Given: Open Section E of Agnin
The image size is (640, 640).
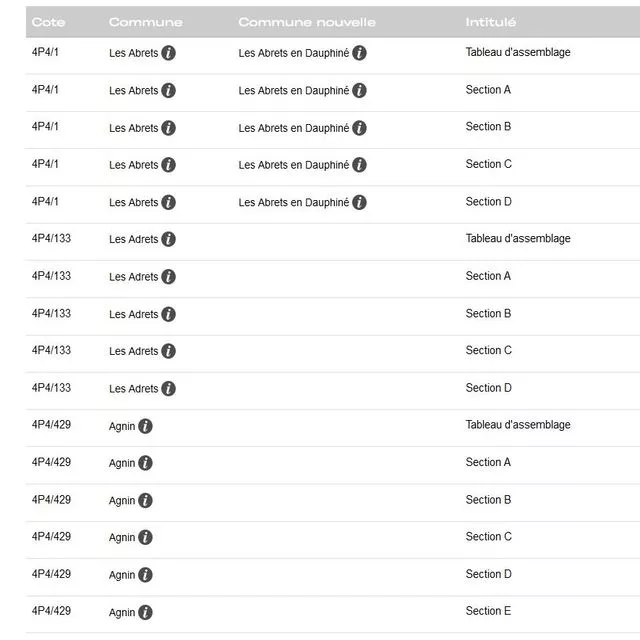Looking at the screenshot, I should coord(488,611).
